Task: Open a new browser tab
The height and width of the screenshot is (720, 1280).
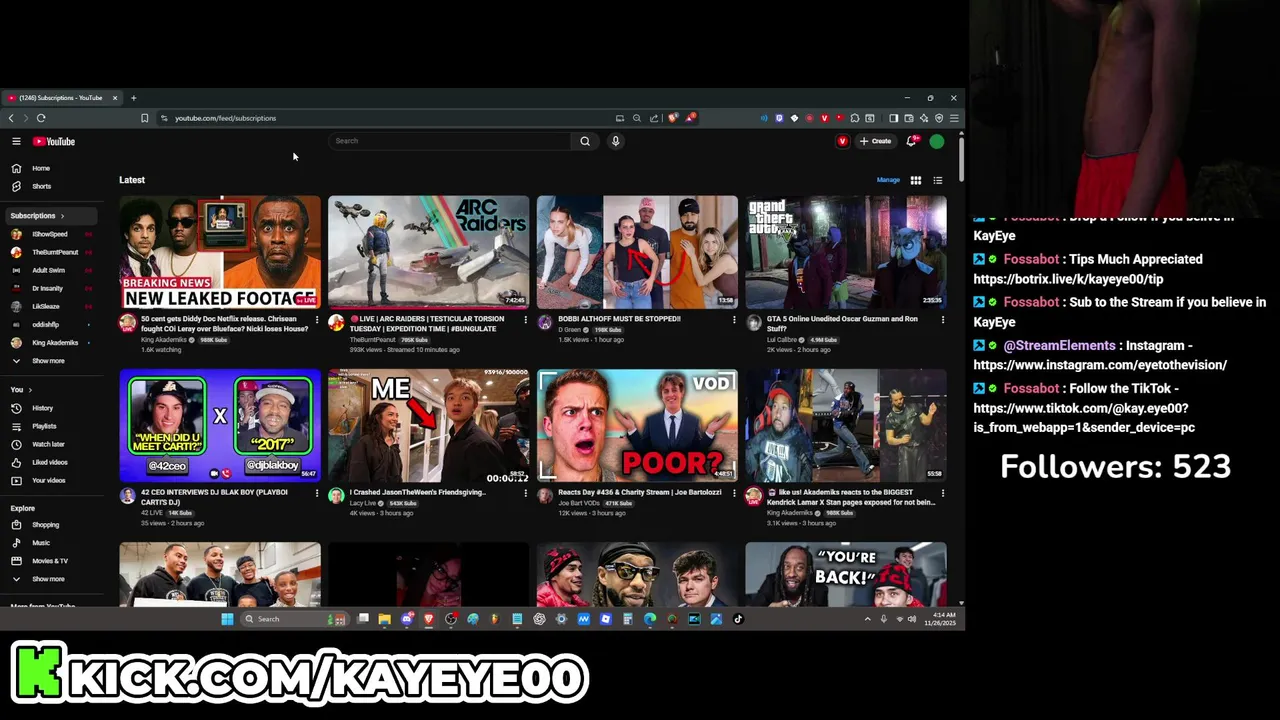Action: pyautogui.click(x=133, y=98)
